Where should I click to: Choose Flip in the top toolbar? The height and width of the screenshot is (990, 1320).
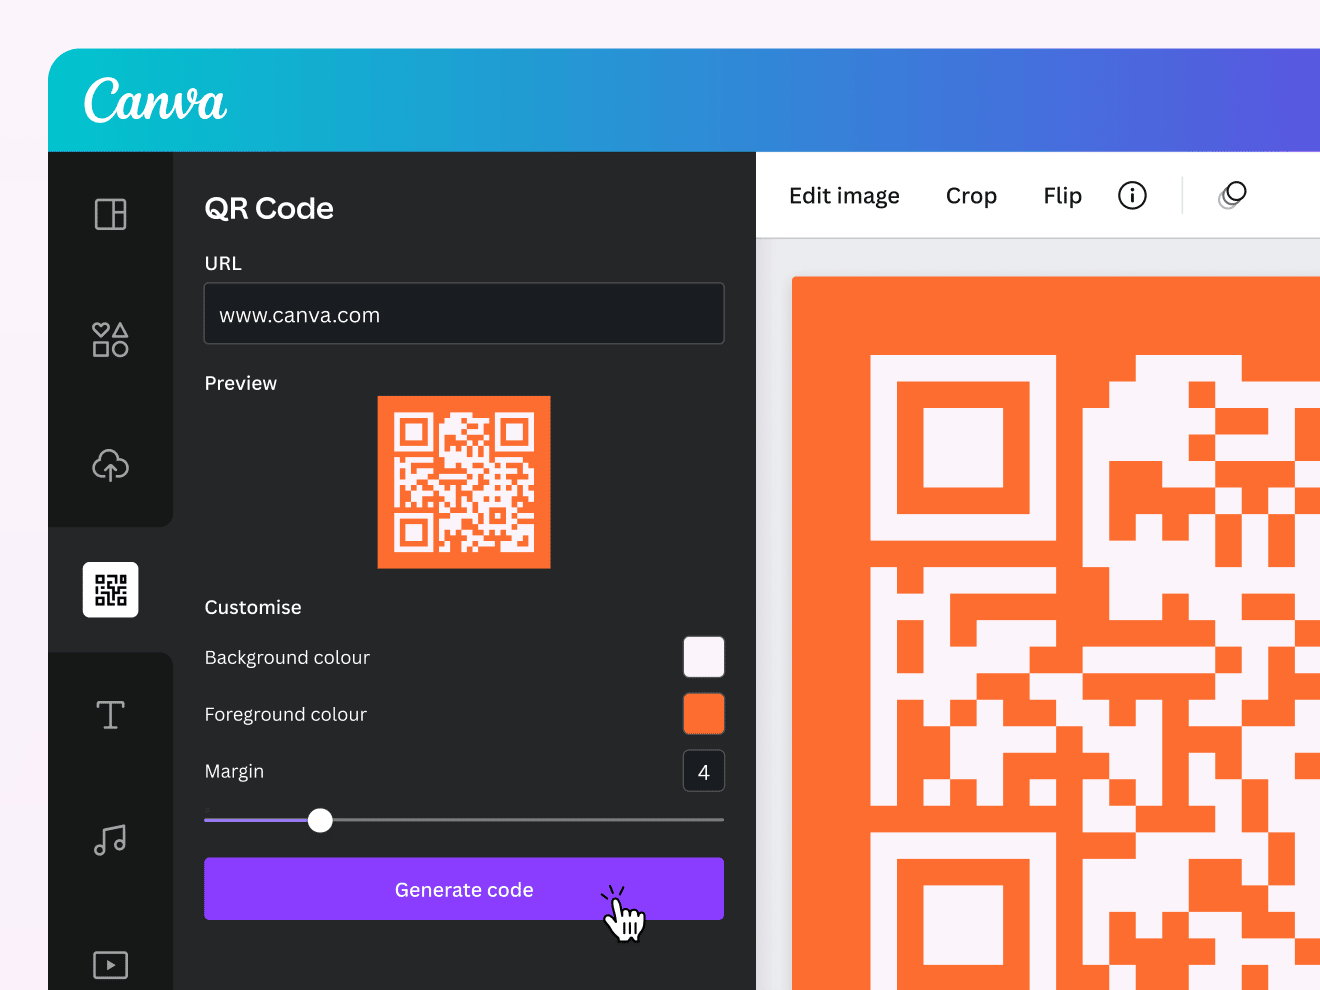1062,196
